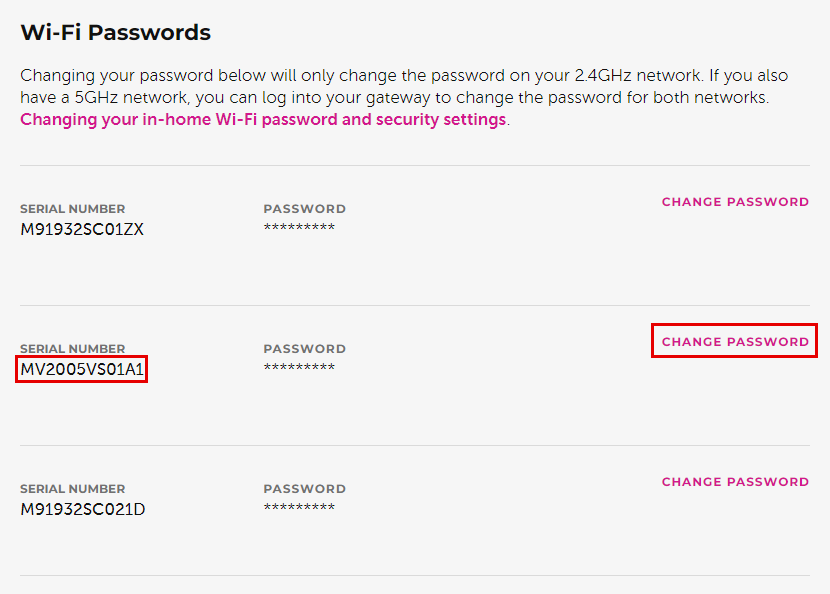830x594 pixels.
Task: Click the PASSWORD label in last row
Action: [304, 488]
